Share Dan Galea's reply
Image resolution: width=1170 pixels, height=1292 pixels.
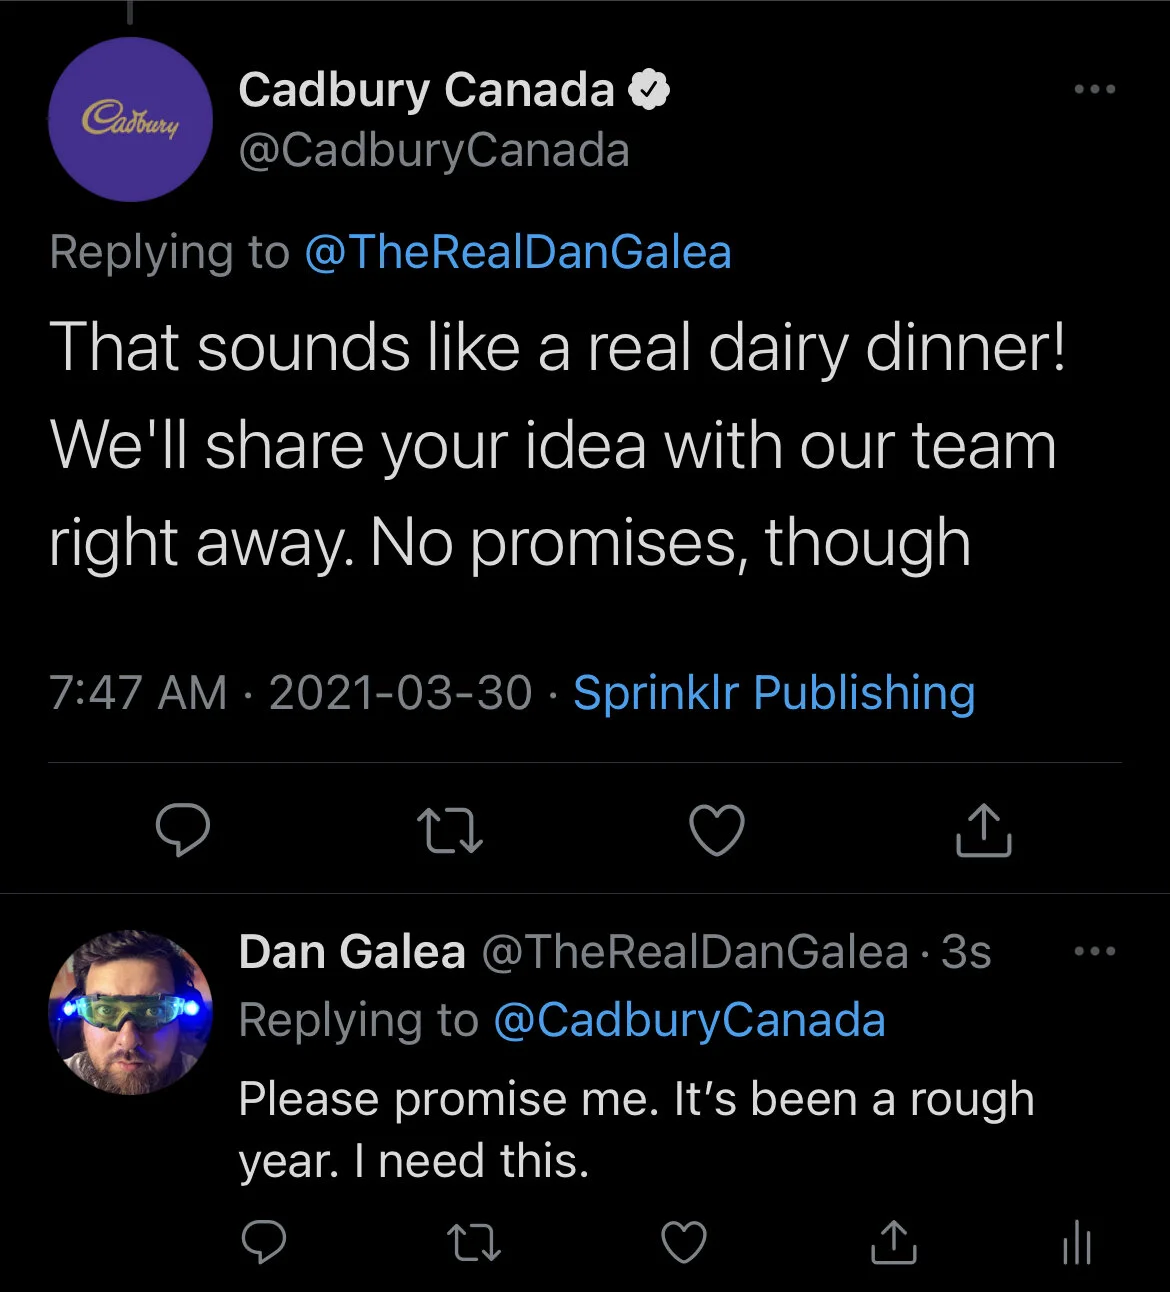[x=893, y=1242]
